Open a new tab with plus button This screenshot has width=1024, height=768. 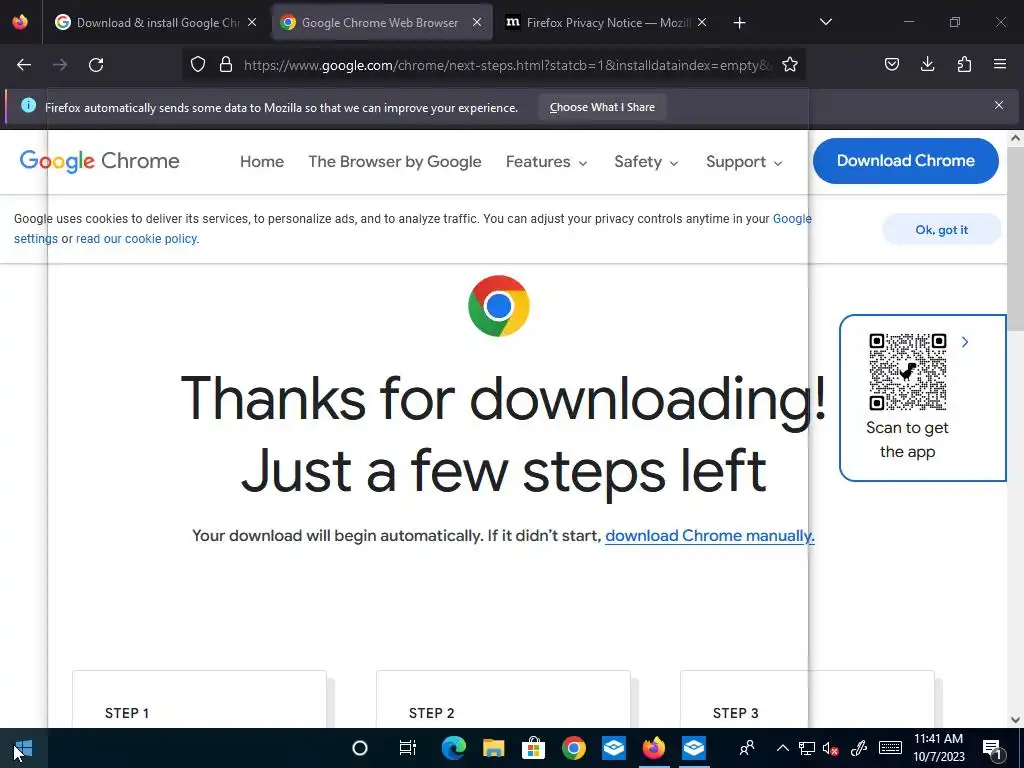739,23
